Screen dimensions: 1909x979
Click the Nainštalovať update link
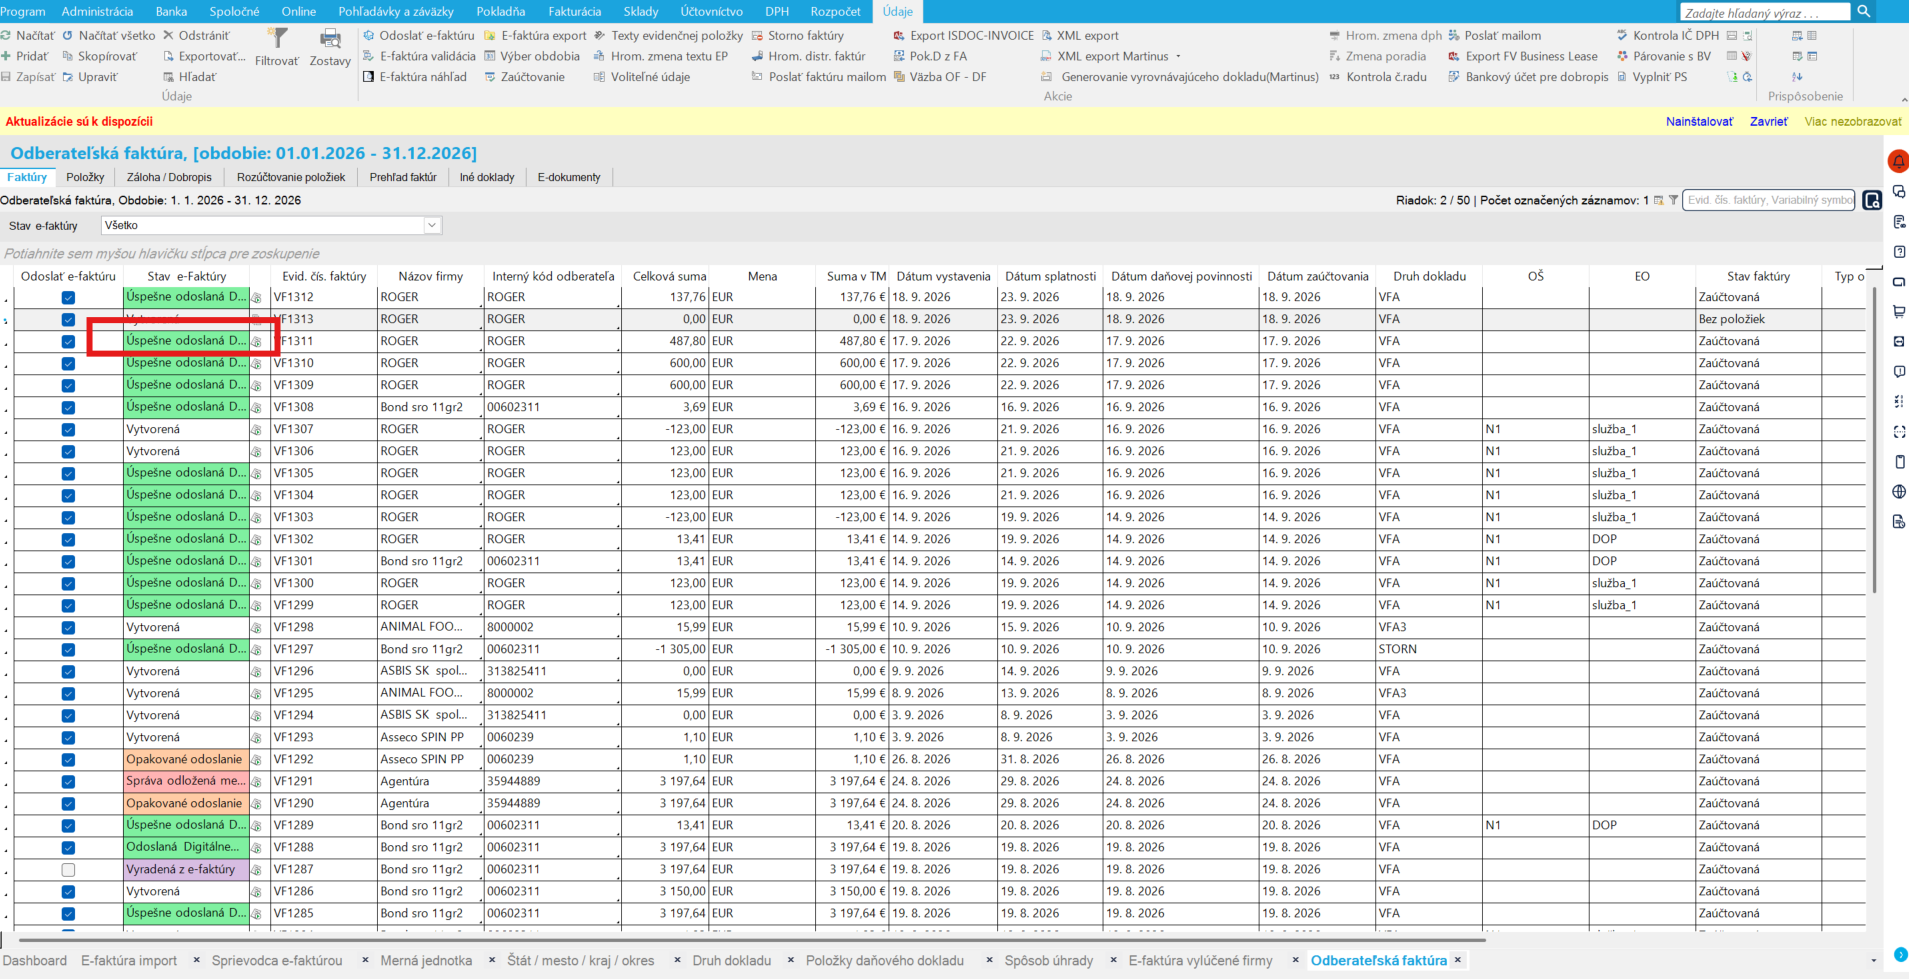click(x=1699, y=122)
